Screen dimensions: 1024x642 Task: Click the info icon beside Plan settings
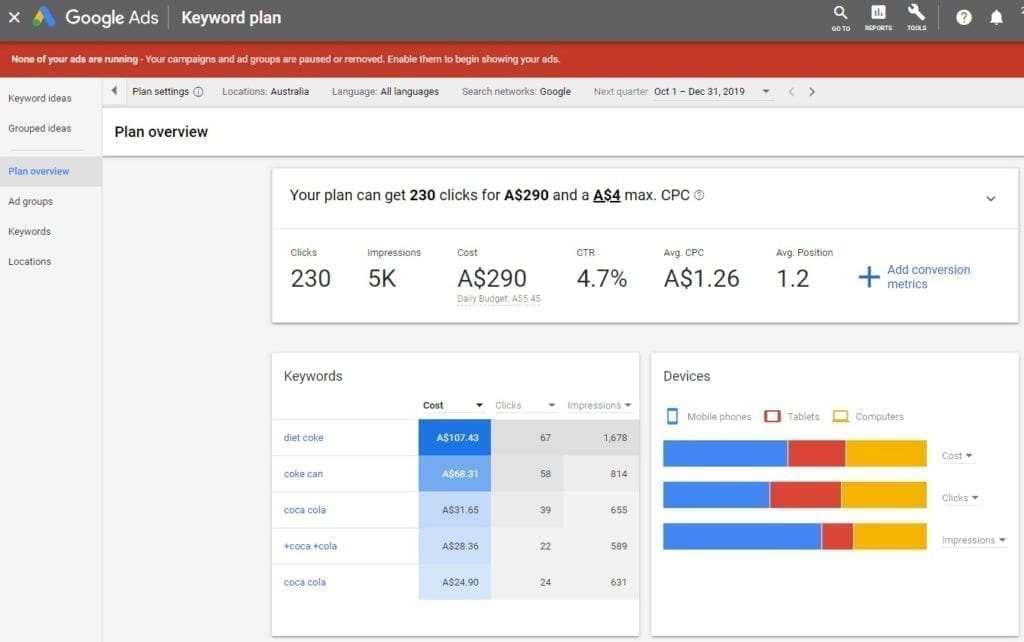[198, 92]
